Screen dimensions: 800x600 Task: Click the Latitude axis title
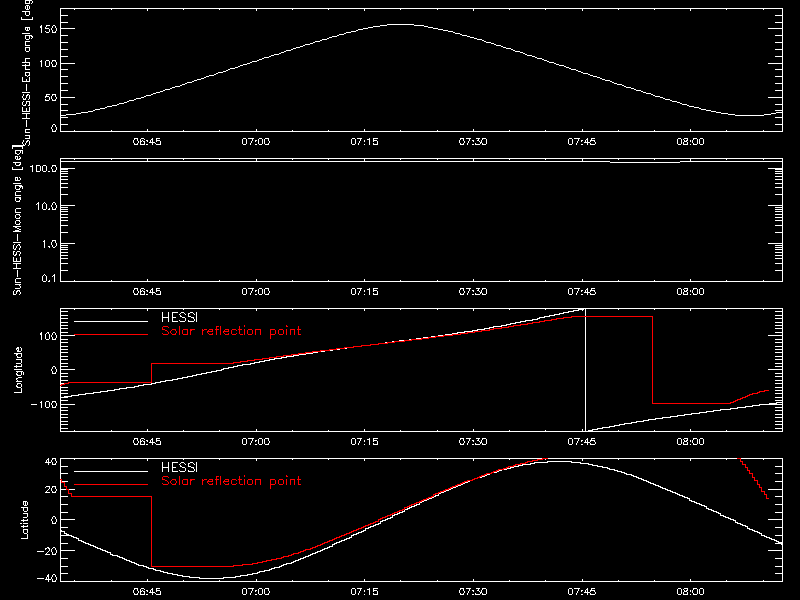coord(24,520)
